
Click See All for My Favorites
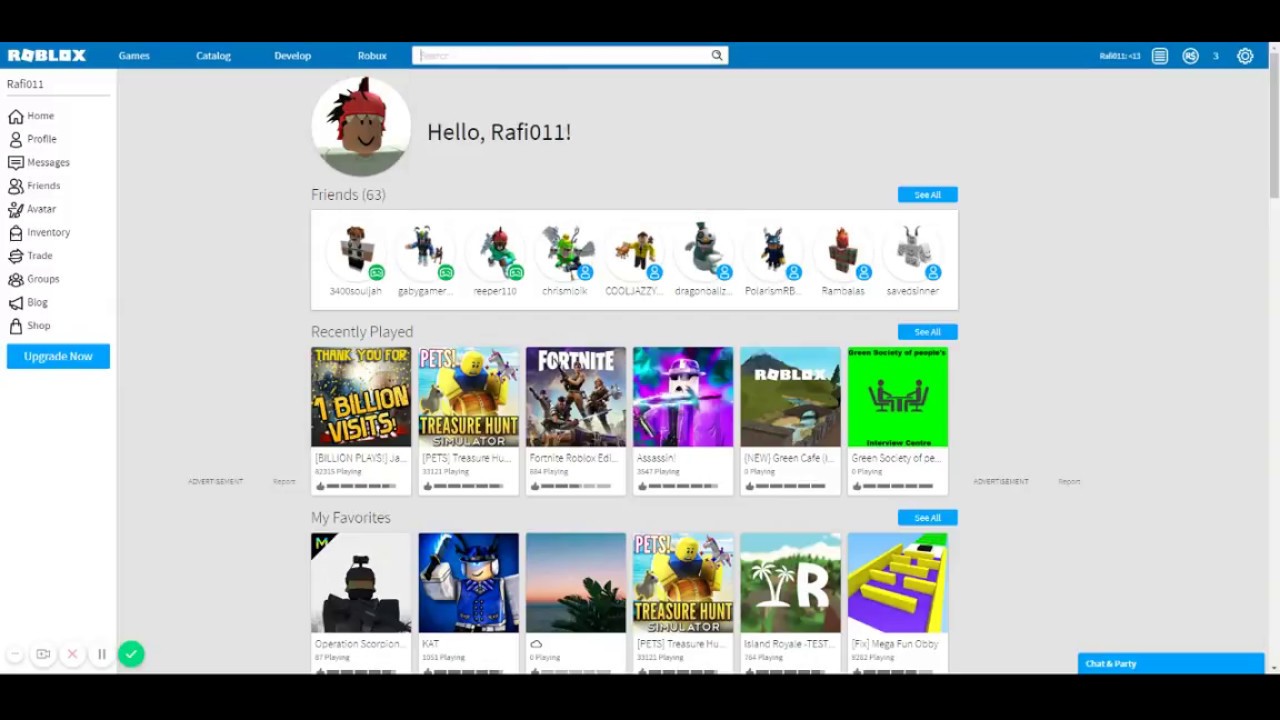[x=927, y=518]
